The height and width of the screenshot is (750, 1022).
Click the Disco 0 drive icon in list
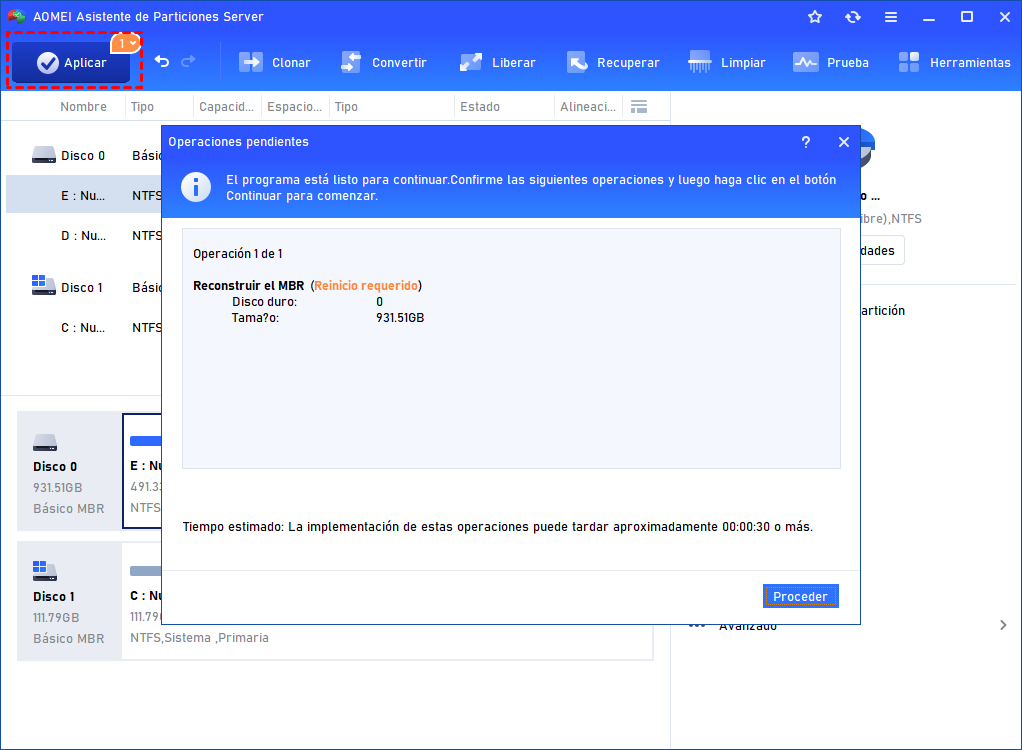coord(44,155)
